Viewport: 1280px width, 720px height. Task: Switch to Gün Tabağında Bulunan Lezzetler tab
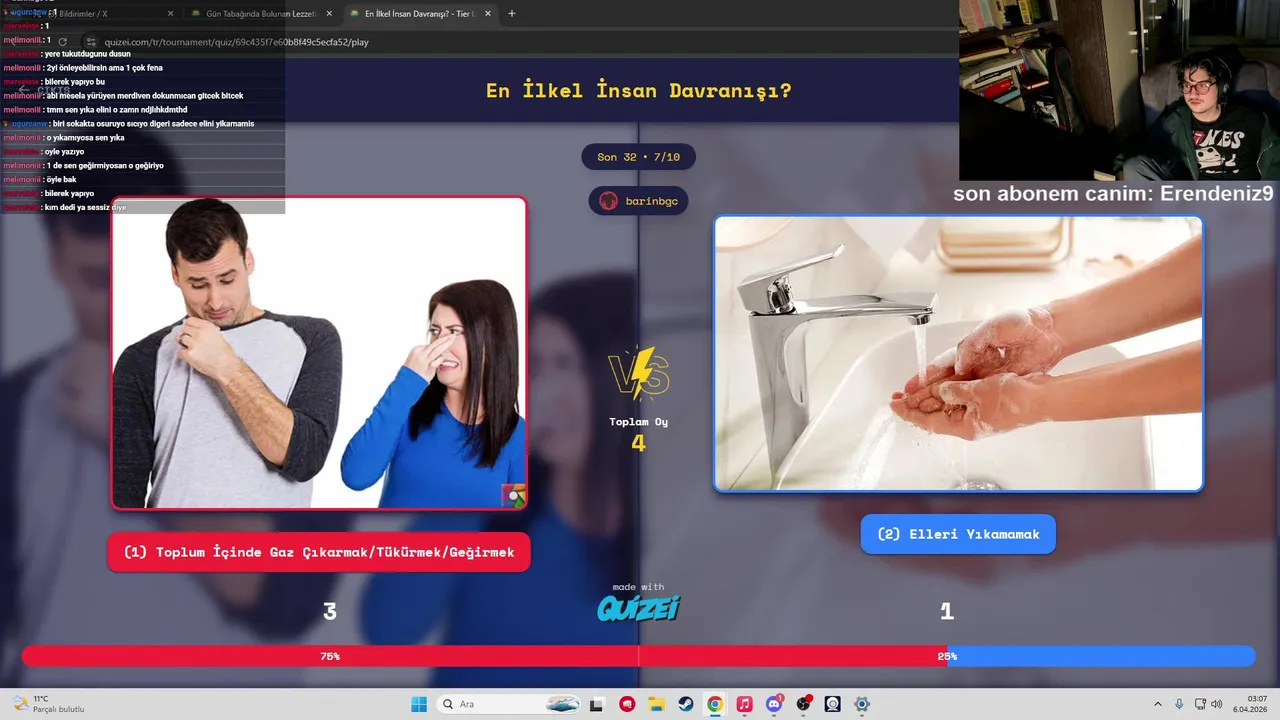pos(260,14)
